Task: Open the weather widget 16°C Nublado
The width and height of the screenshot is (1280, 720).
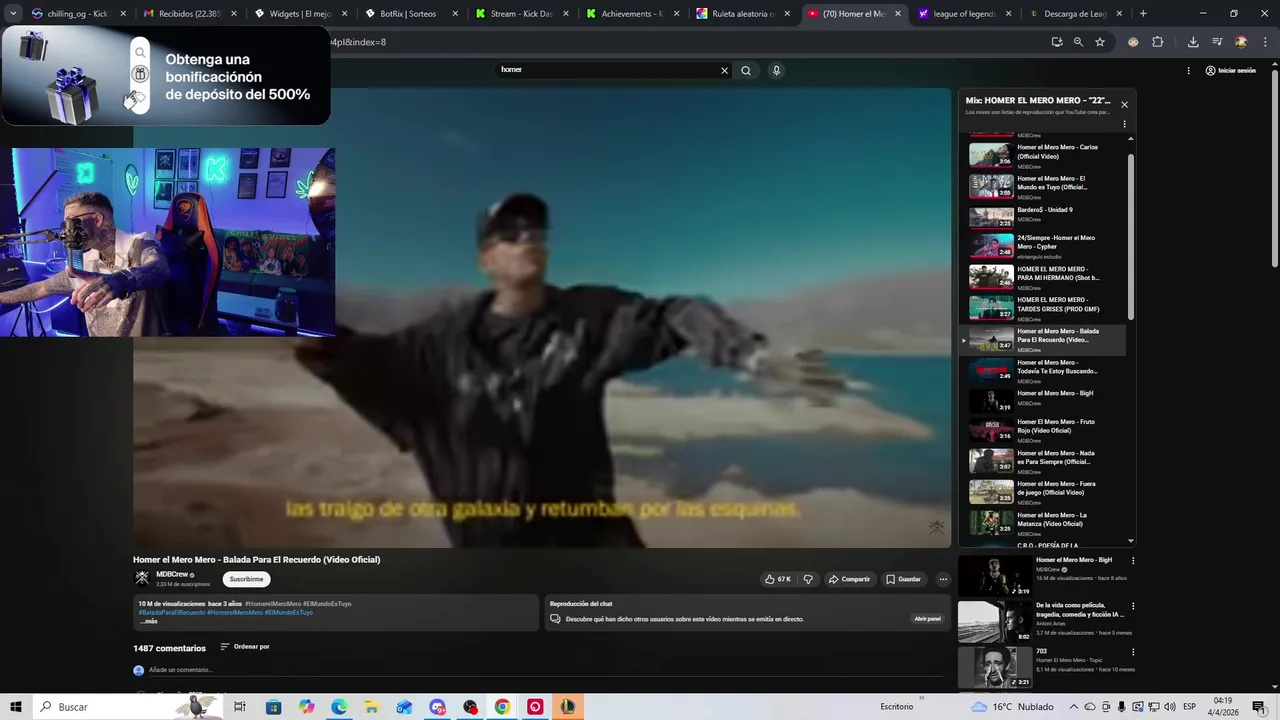Action: click(x=1012, y=707)
